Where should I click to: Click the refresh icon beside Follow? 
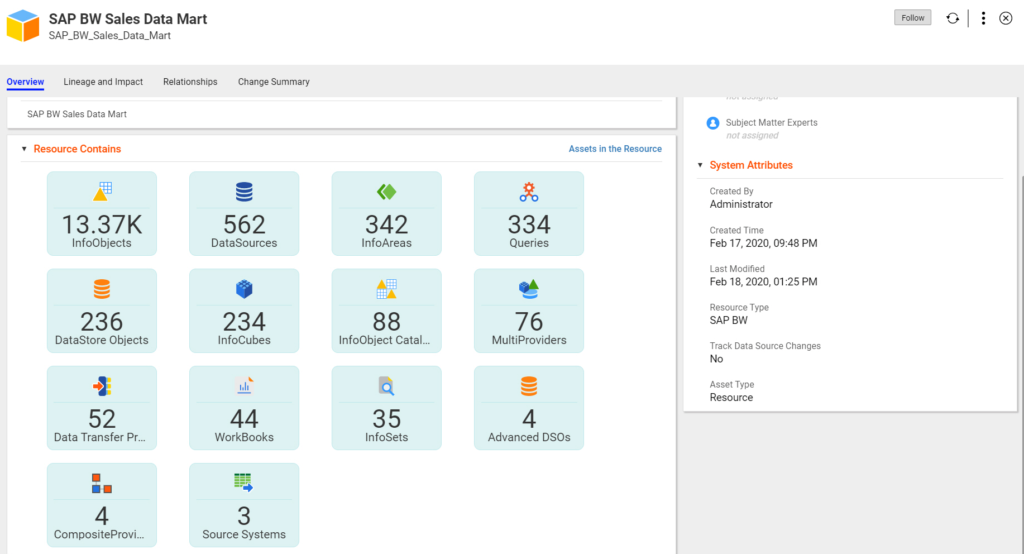953,18
